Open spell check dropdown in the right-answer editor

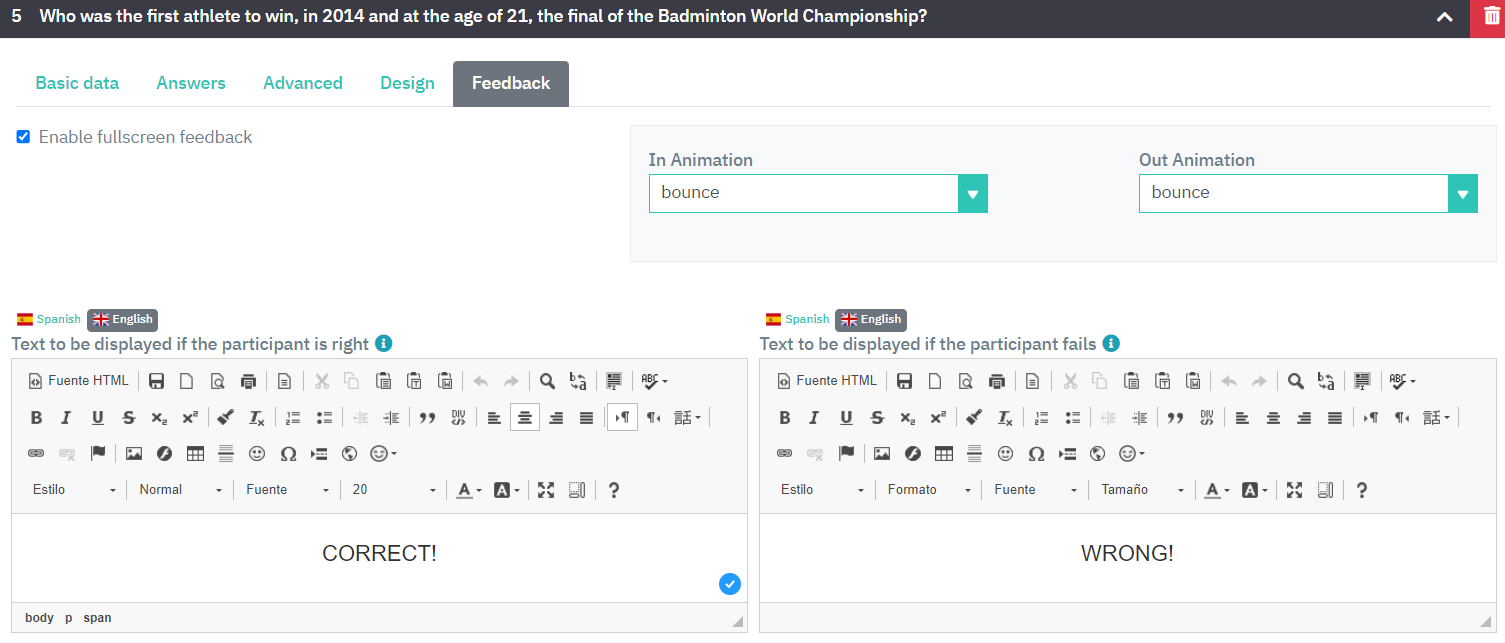pos(654,381)
